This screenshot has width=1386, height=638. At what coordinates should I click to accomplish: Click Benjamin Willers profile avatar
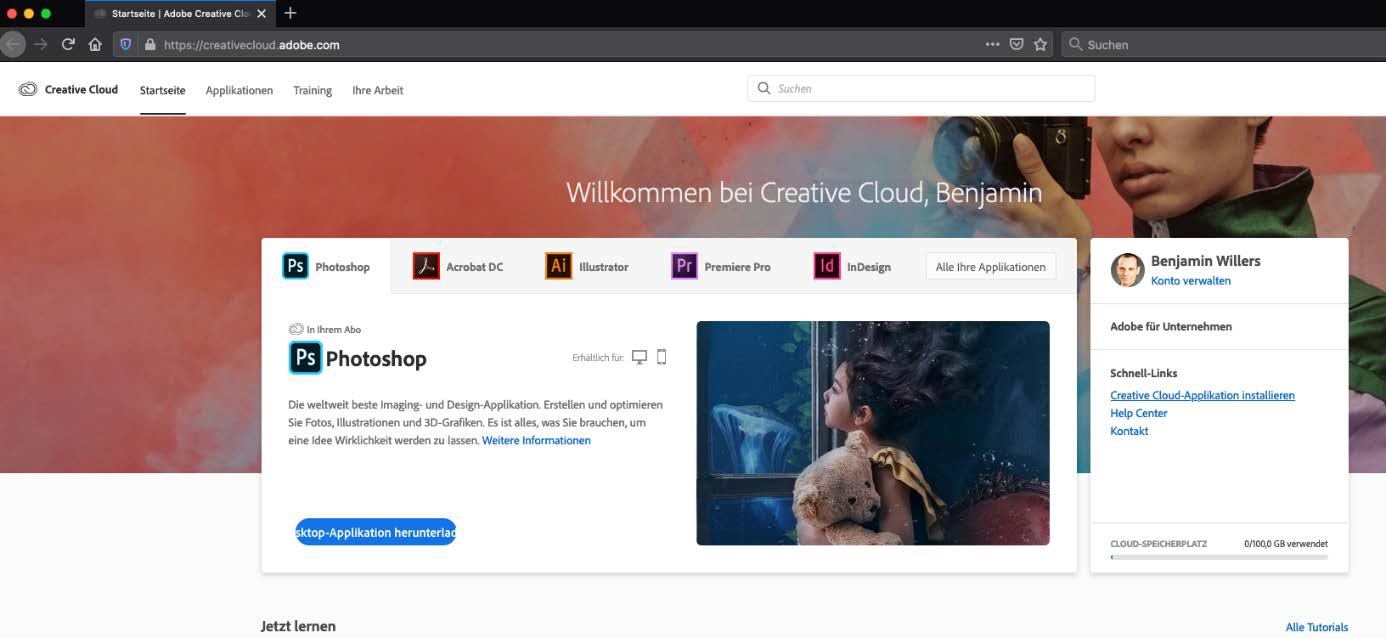pos(1127,270)
